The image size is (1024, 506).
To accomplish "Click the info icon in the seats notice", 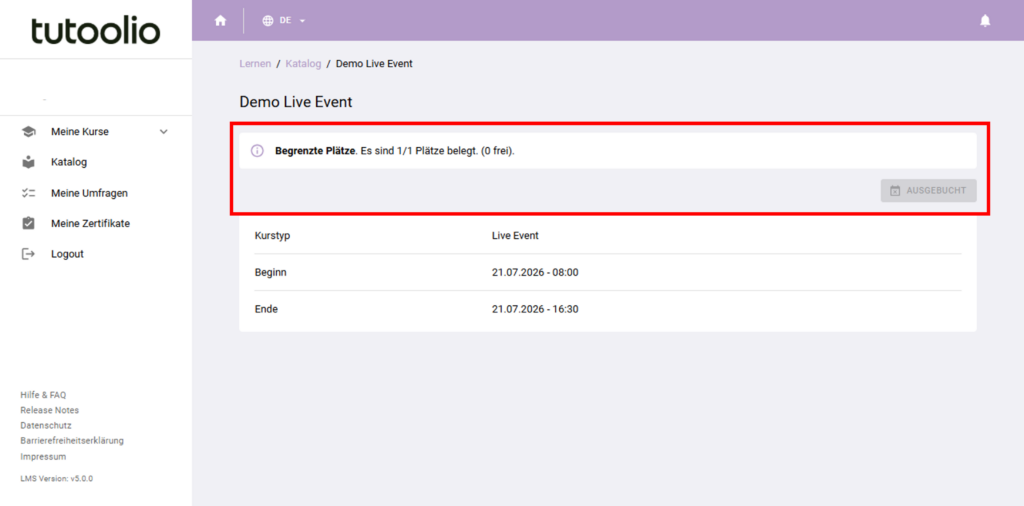I will pos(257,151).
